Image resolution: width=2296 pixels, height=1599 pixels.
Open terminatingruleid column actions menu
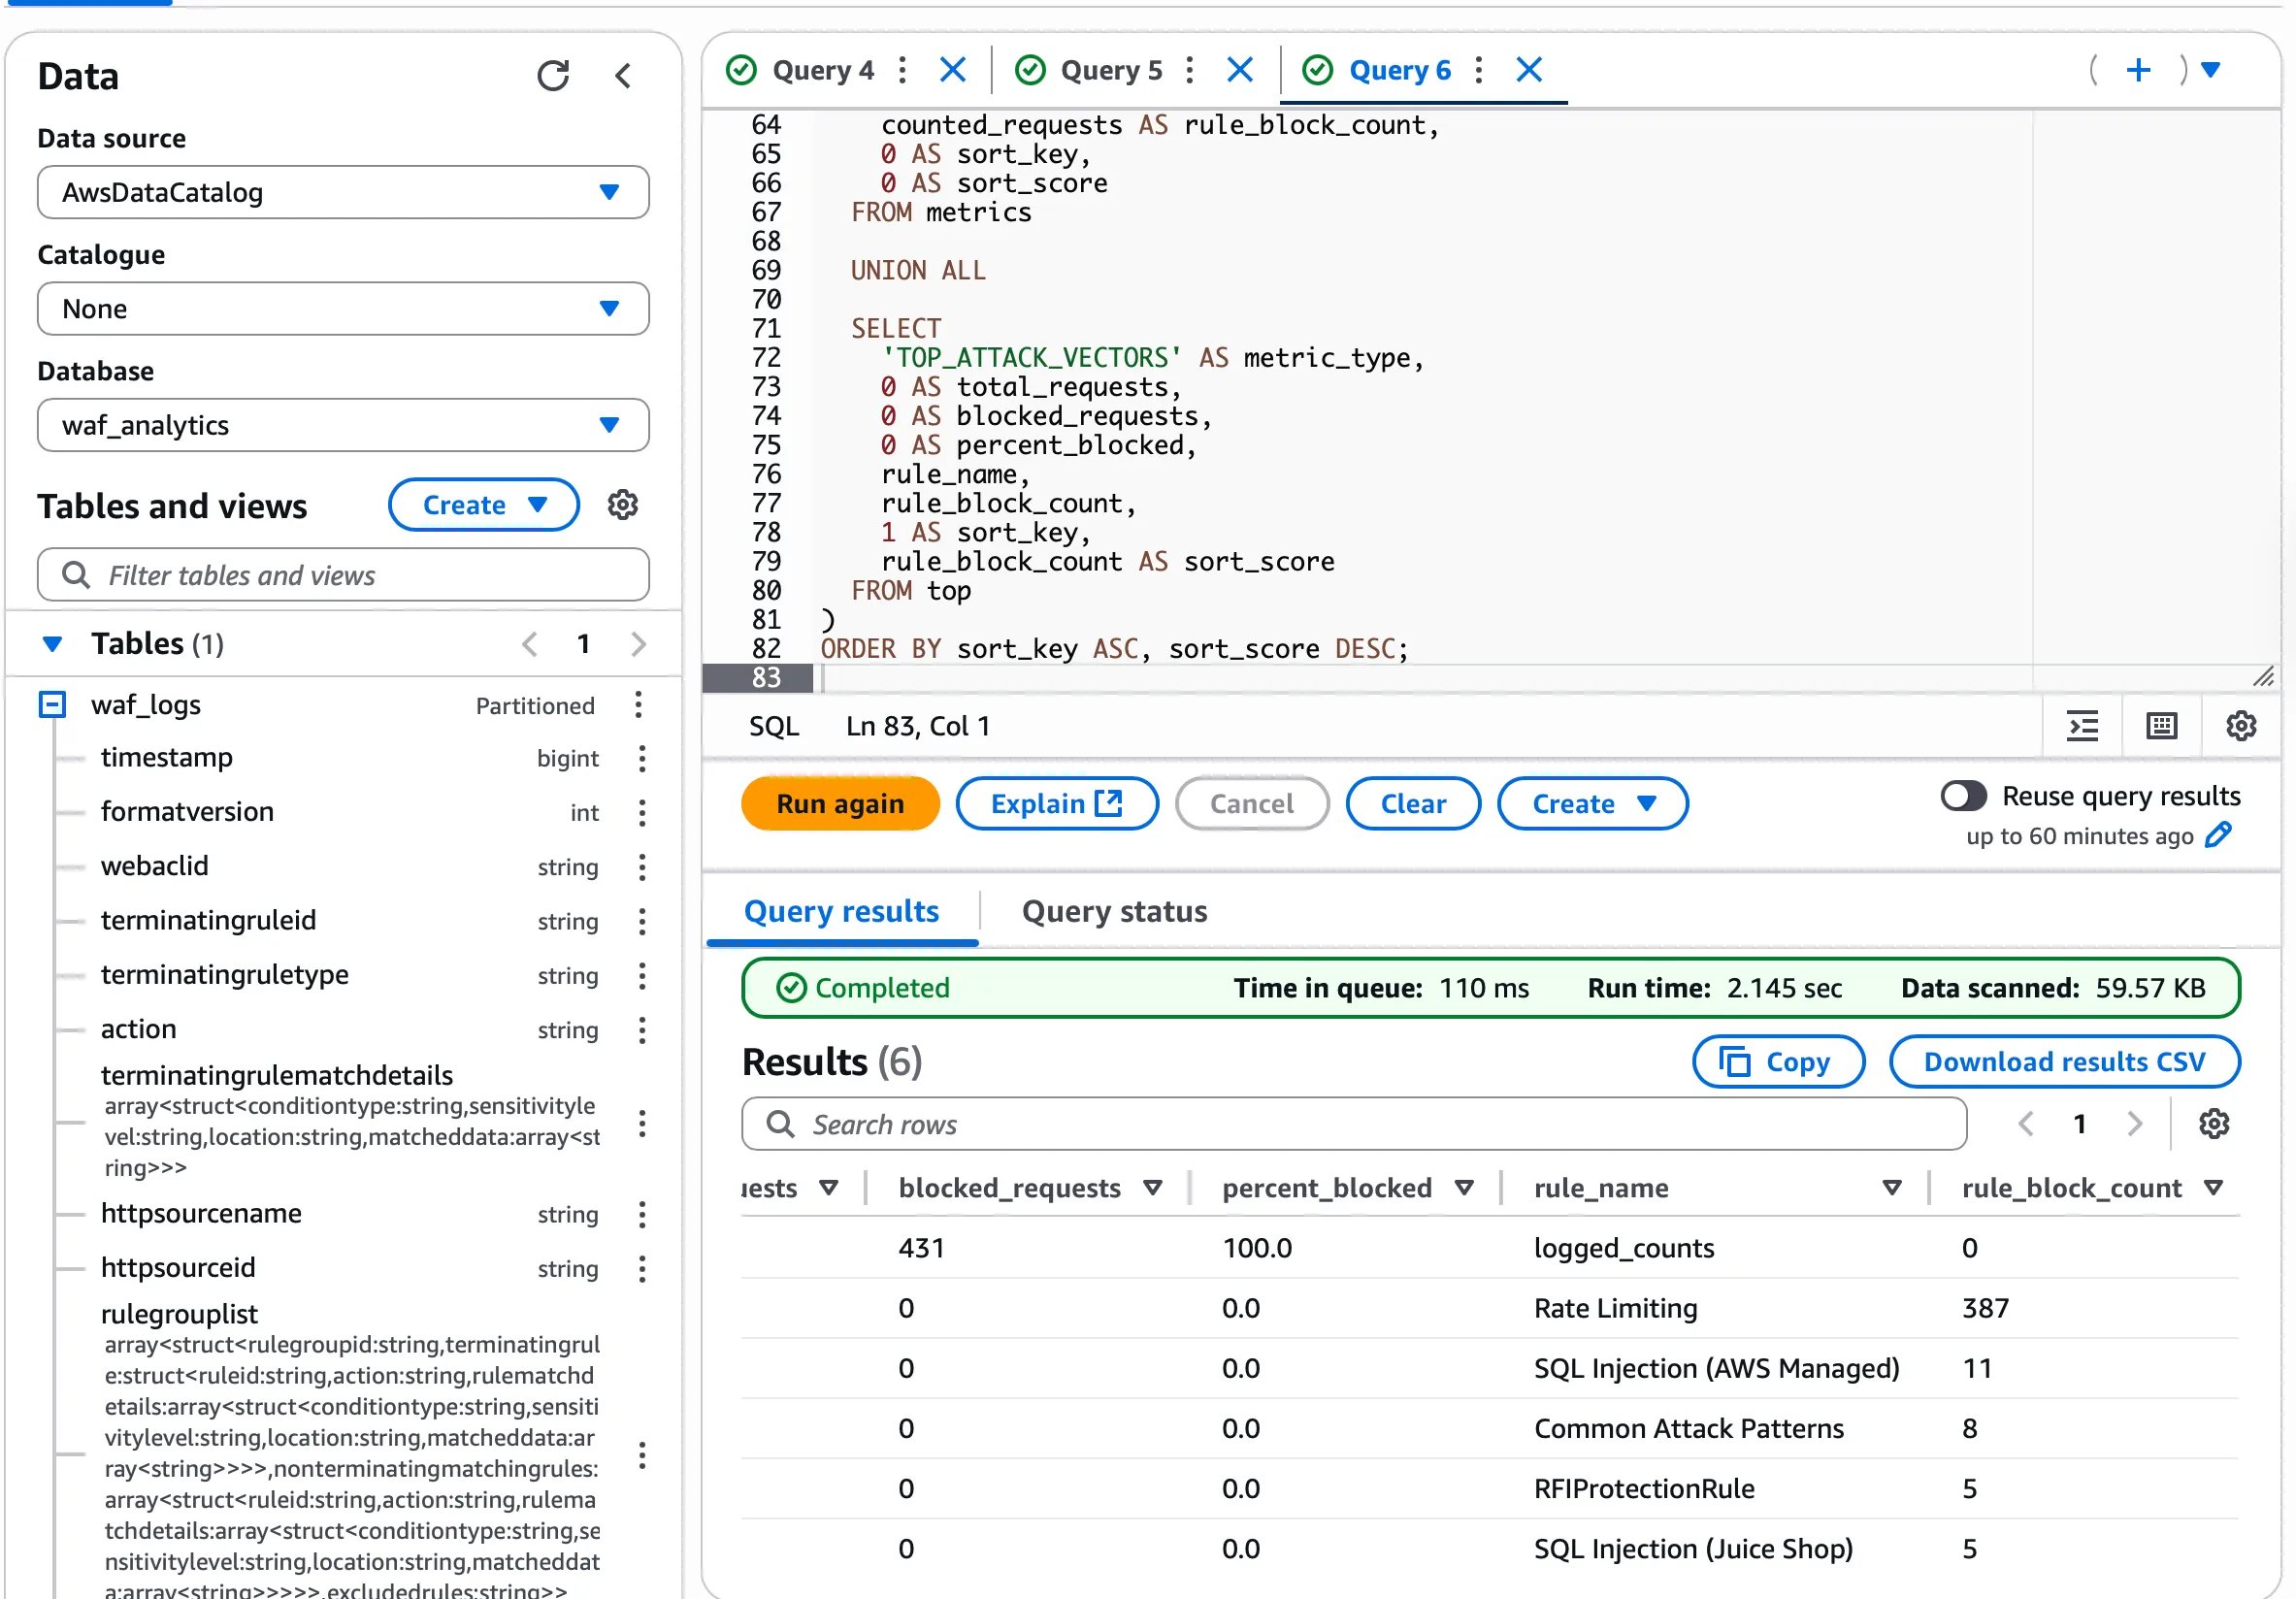pos(642,921)
